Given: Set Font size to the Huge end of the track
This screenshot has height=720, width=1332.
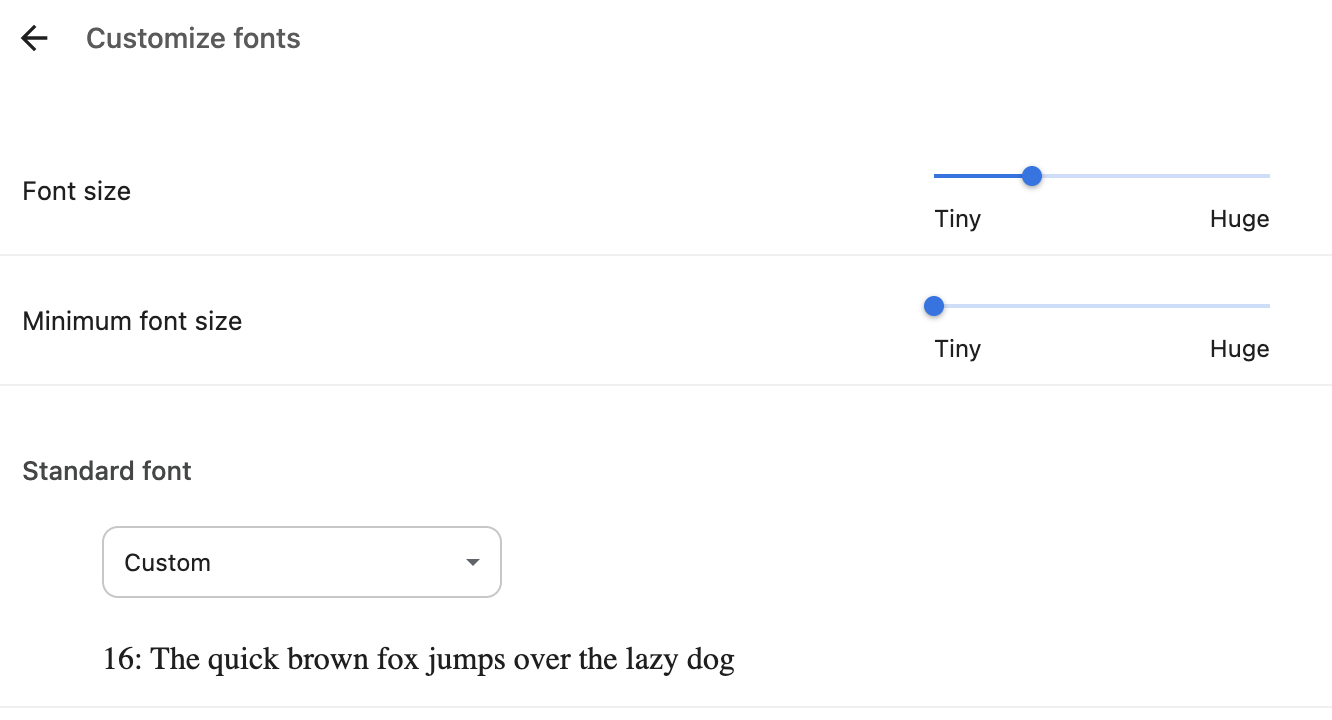Looking at the screenshot, I should [1268, 176].
